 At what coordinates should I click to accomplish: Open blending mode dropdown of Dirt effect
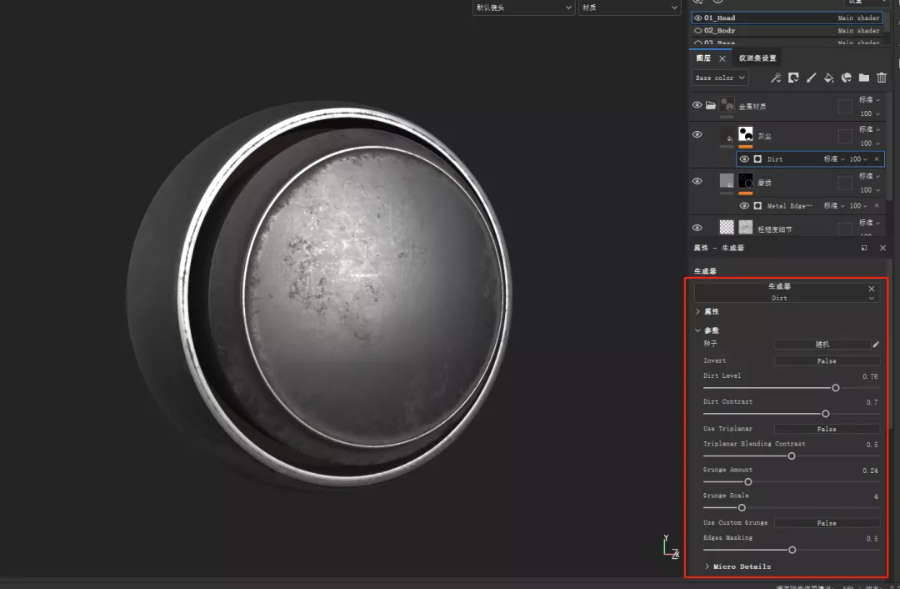(834, 159)
